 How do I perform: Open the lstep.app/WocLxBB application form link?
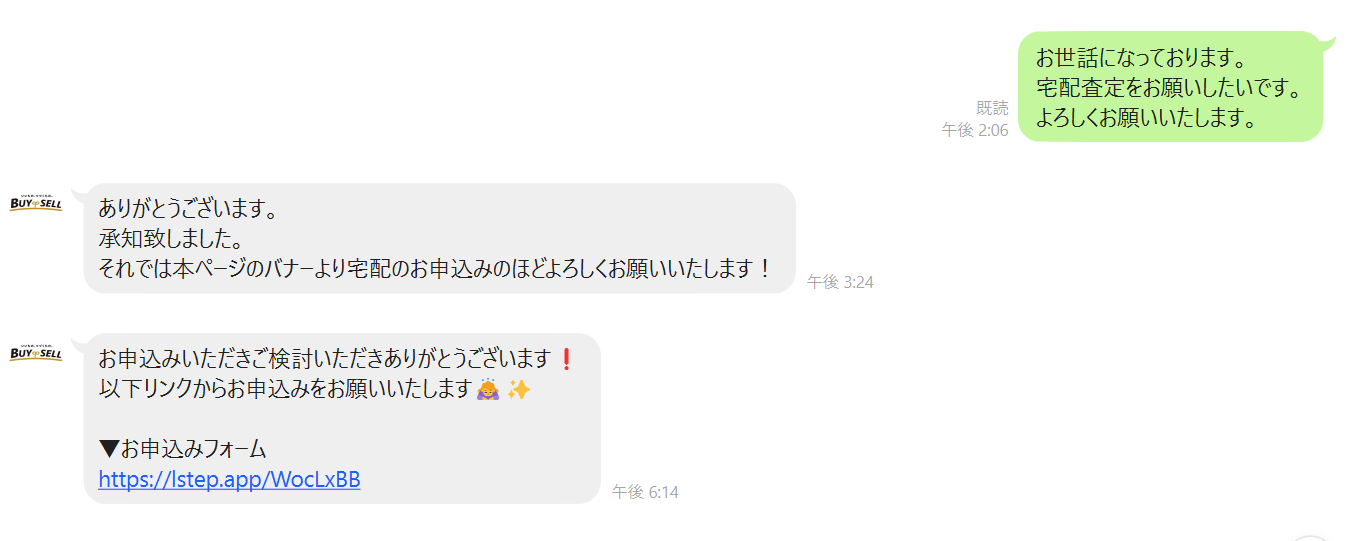pos(229,480)
